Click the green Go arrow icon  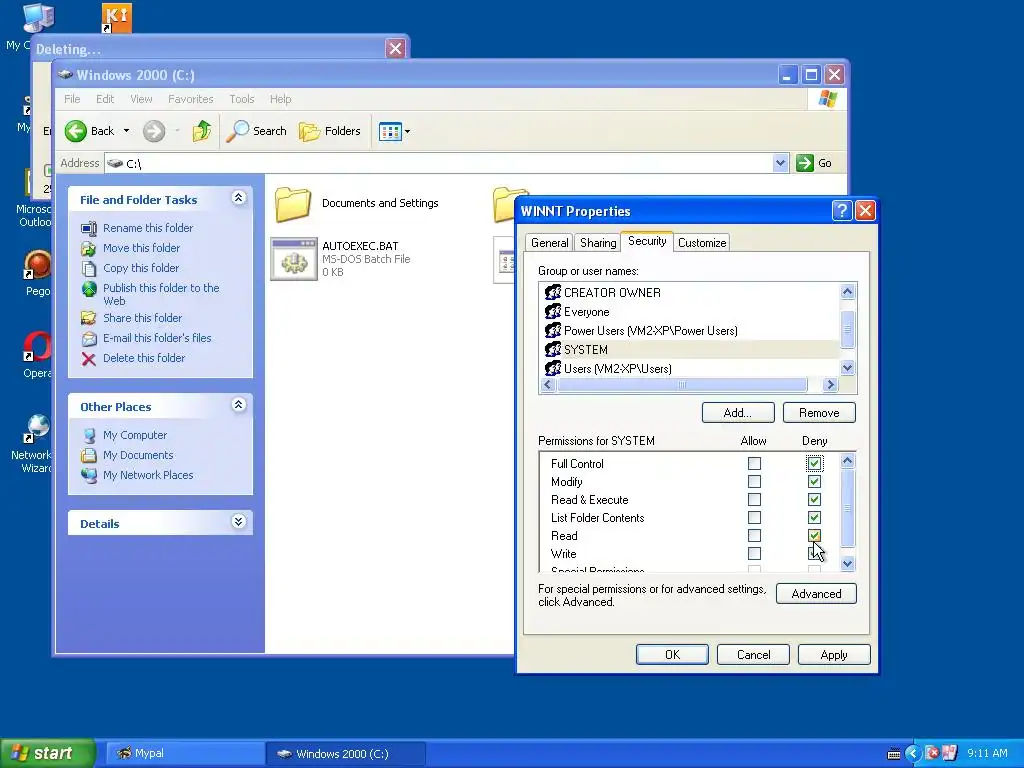[x=805, y=163]
